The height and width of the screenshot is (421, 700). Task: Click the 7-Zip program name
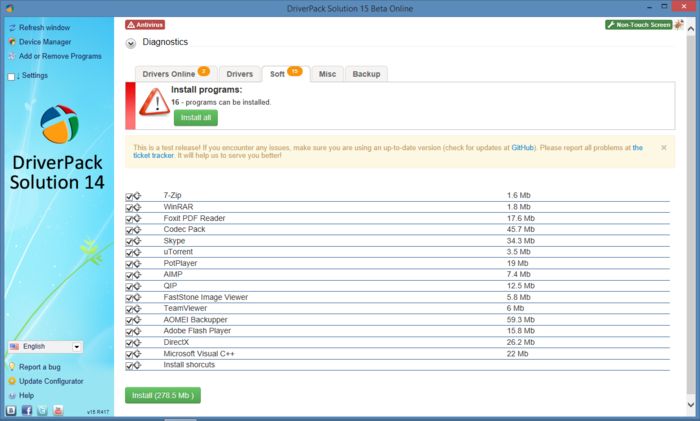(x=172, y=195)
